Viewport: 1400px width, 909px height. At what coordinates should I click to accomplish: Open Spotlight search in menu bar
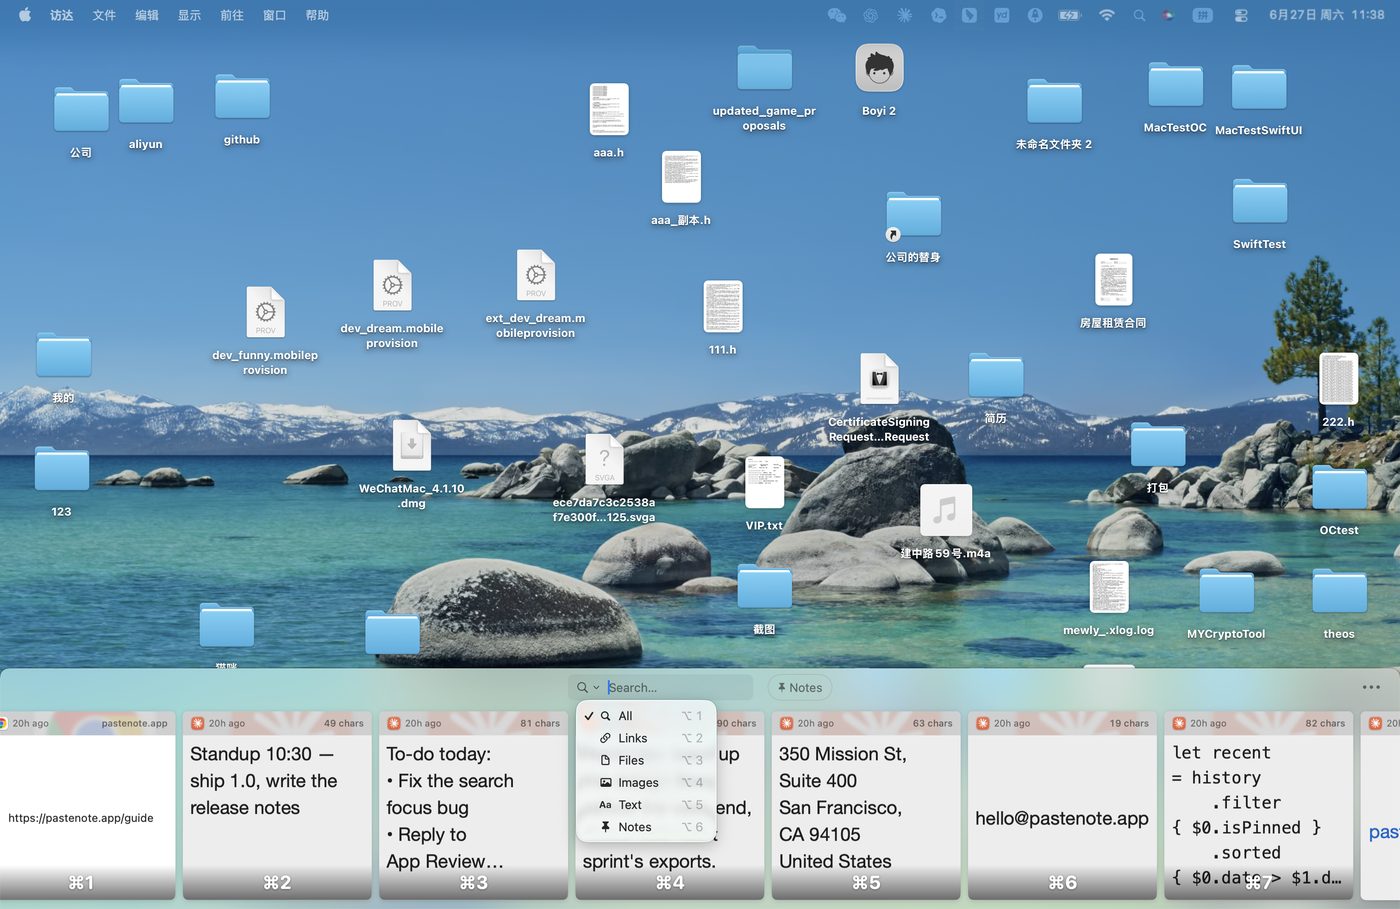pos(1139,15)
